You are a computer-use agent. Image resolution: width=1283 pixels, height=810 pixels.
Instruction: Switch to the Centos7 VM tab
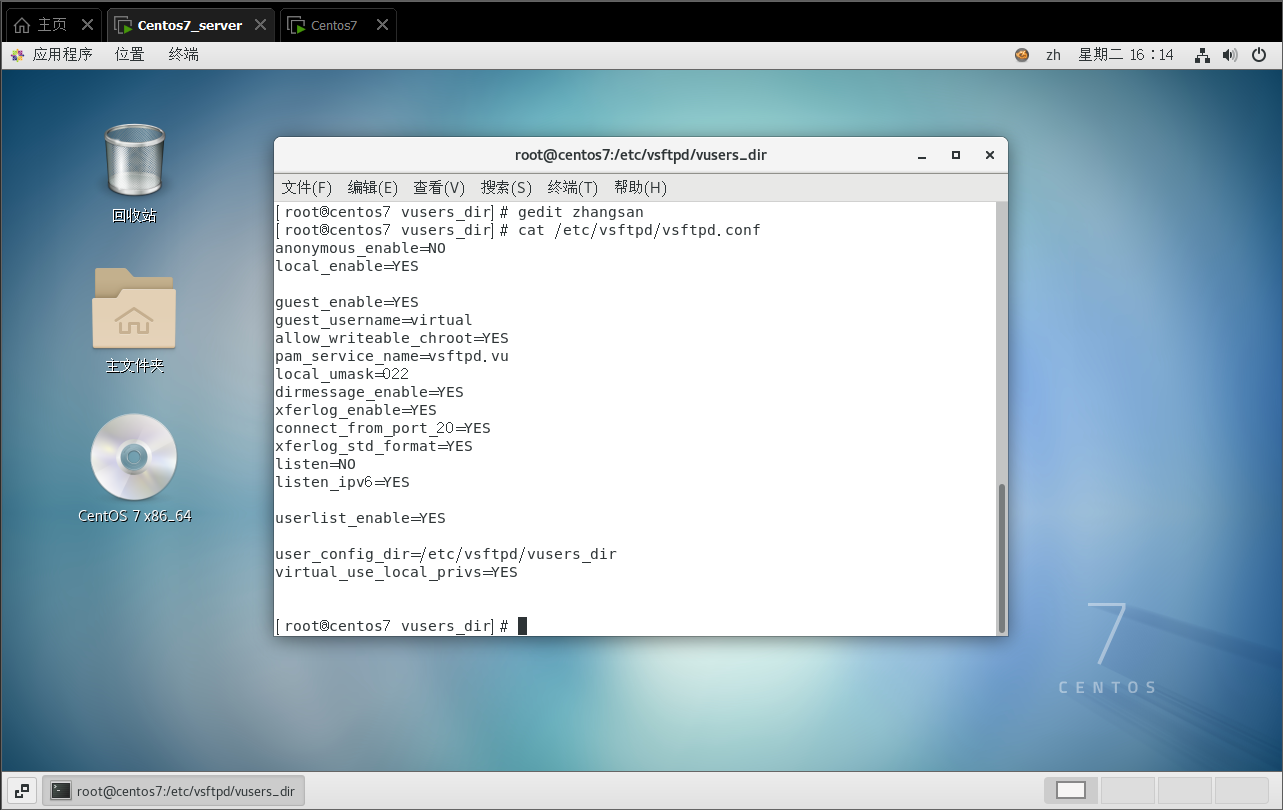pos(333,25)
